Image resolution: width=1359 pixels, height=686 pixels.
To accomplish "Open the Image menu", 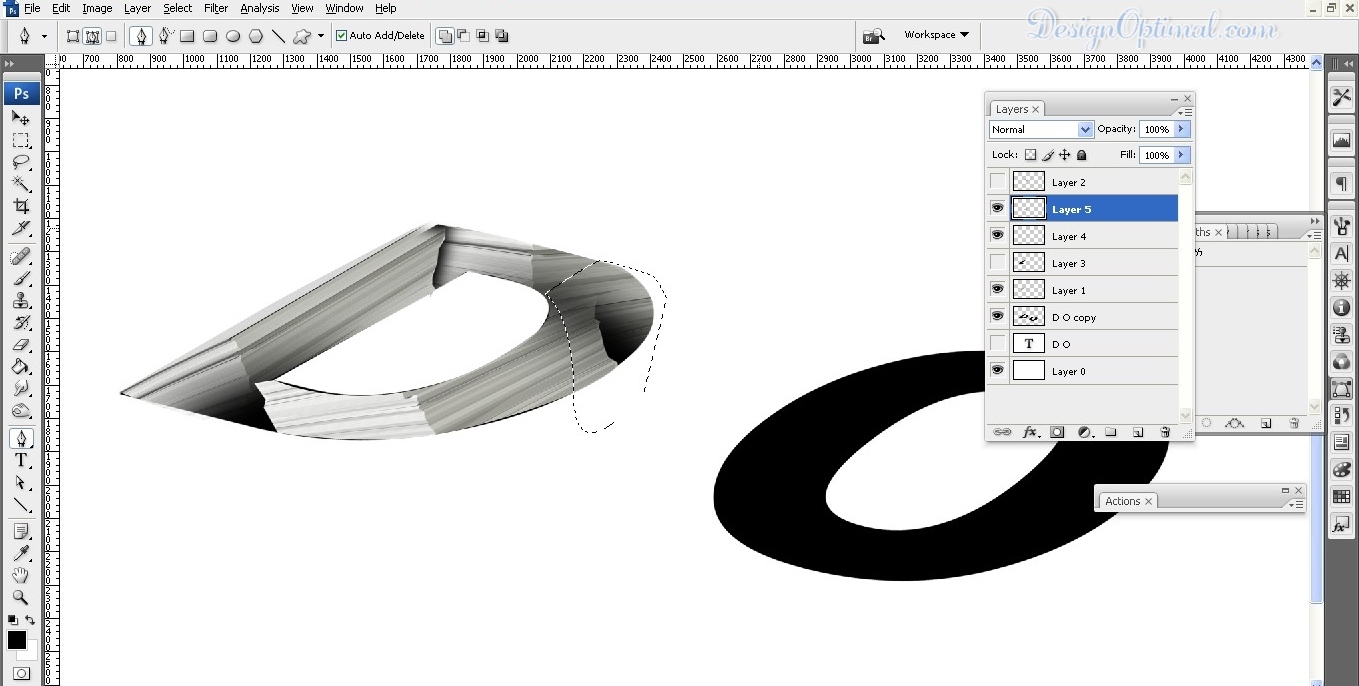I will click(97, 8).
